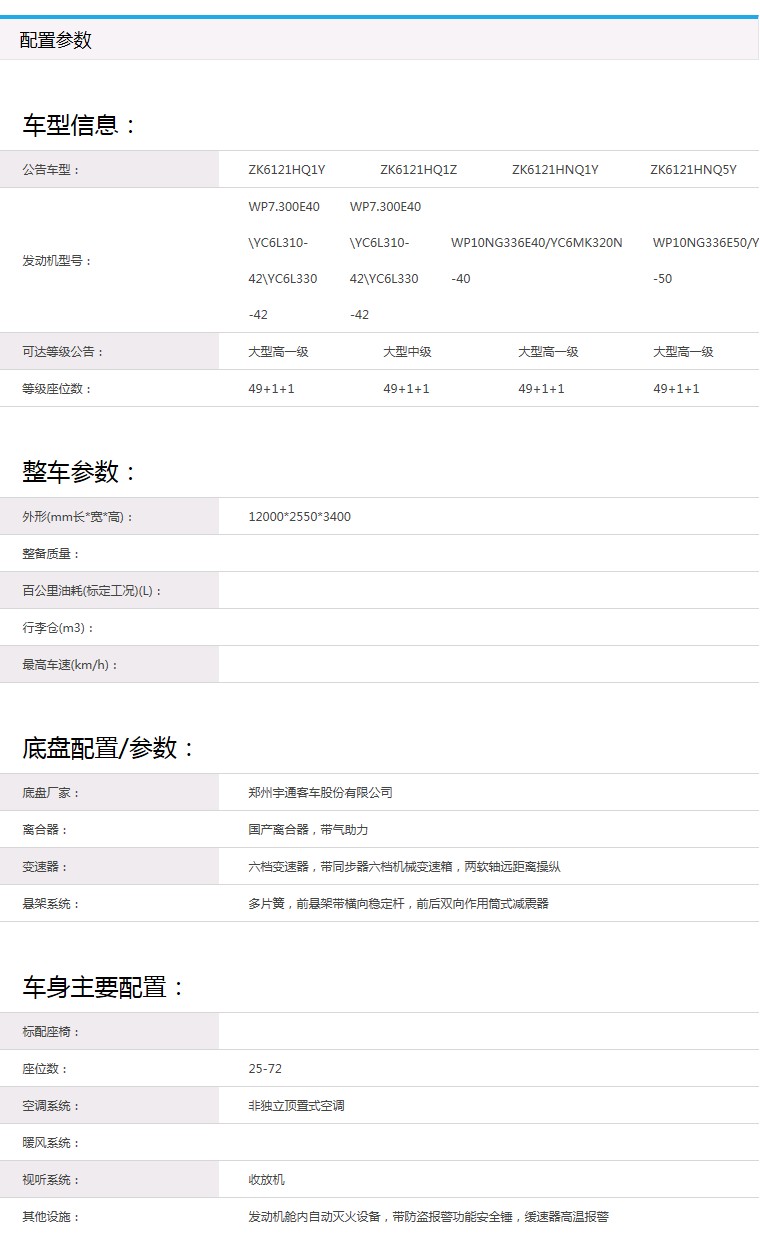Select seat count value 25-72
Image resolution: width=760 pixels, height=1234 pixels.
click(265, 1069)
